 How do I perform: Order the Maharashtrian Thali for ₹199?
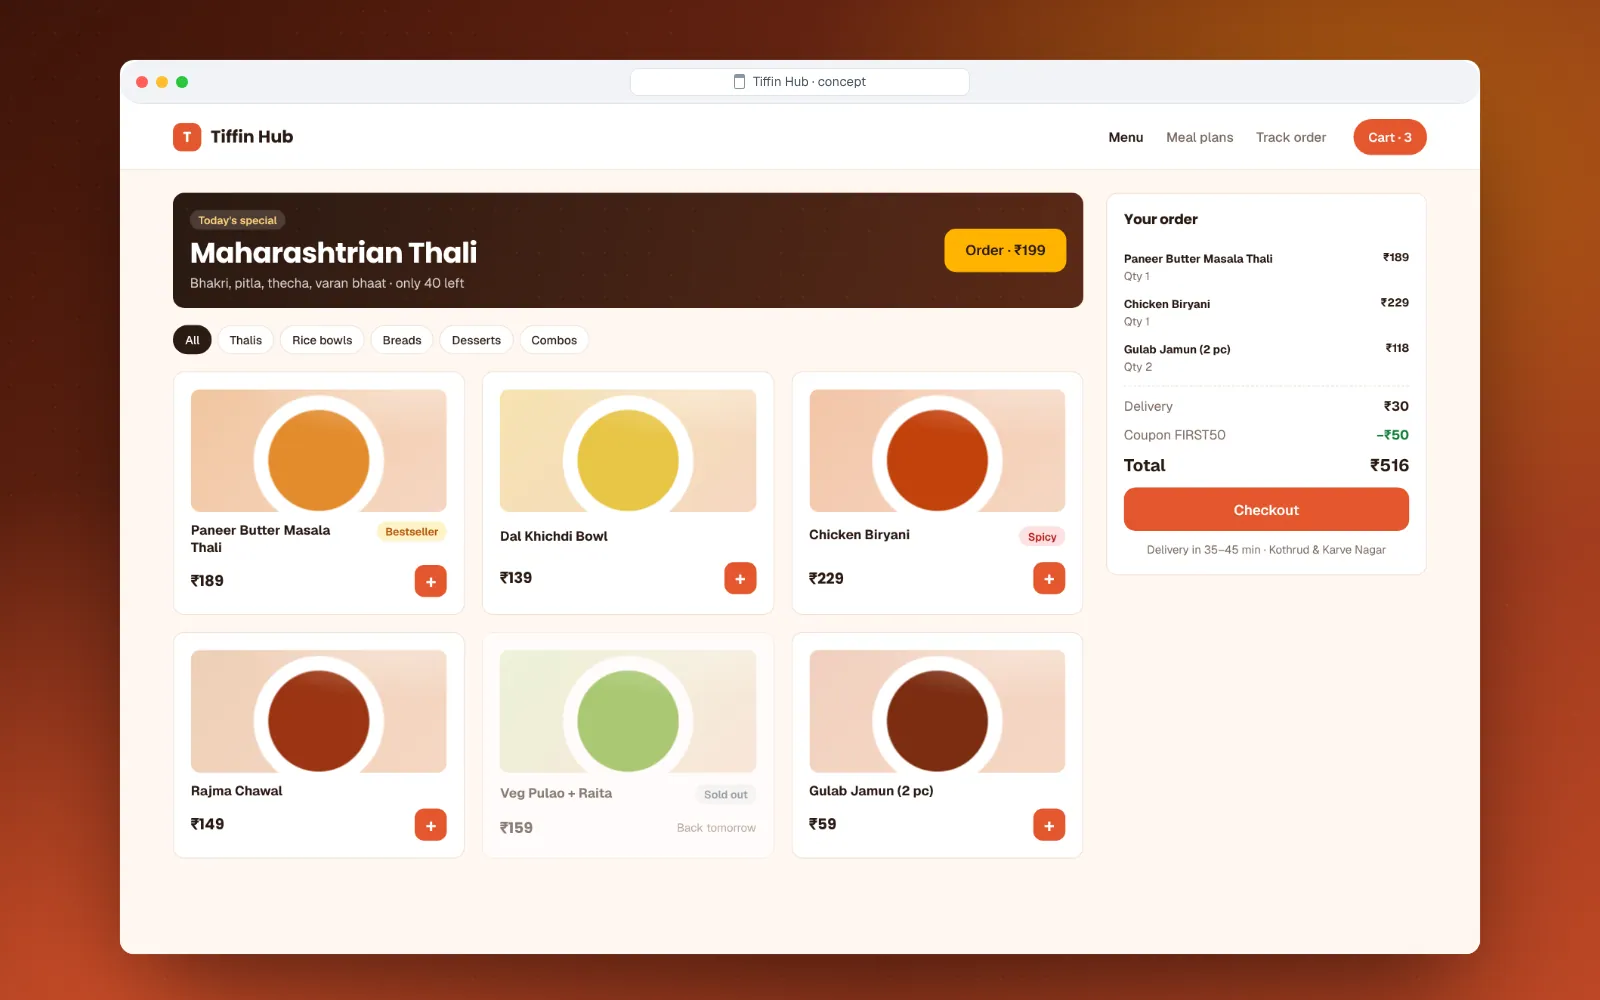click(1005, 250)
